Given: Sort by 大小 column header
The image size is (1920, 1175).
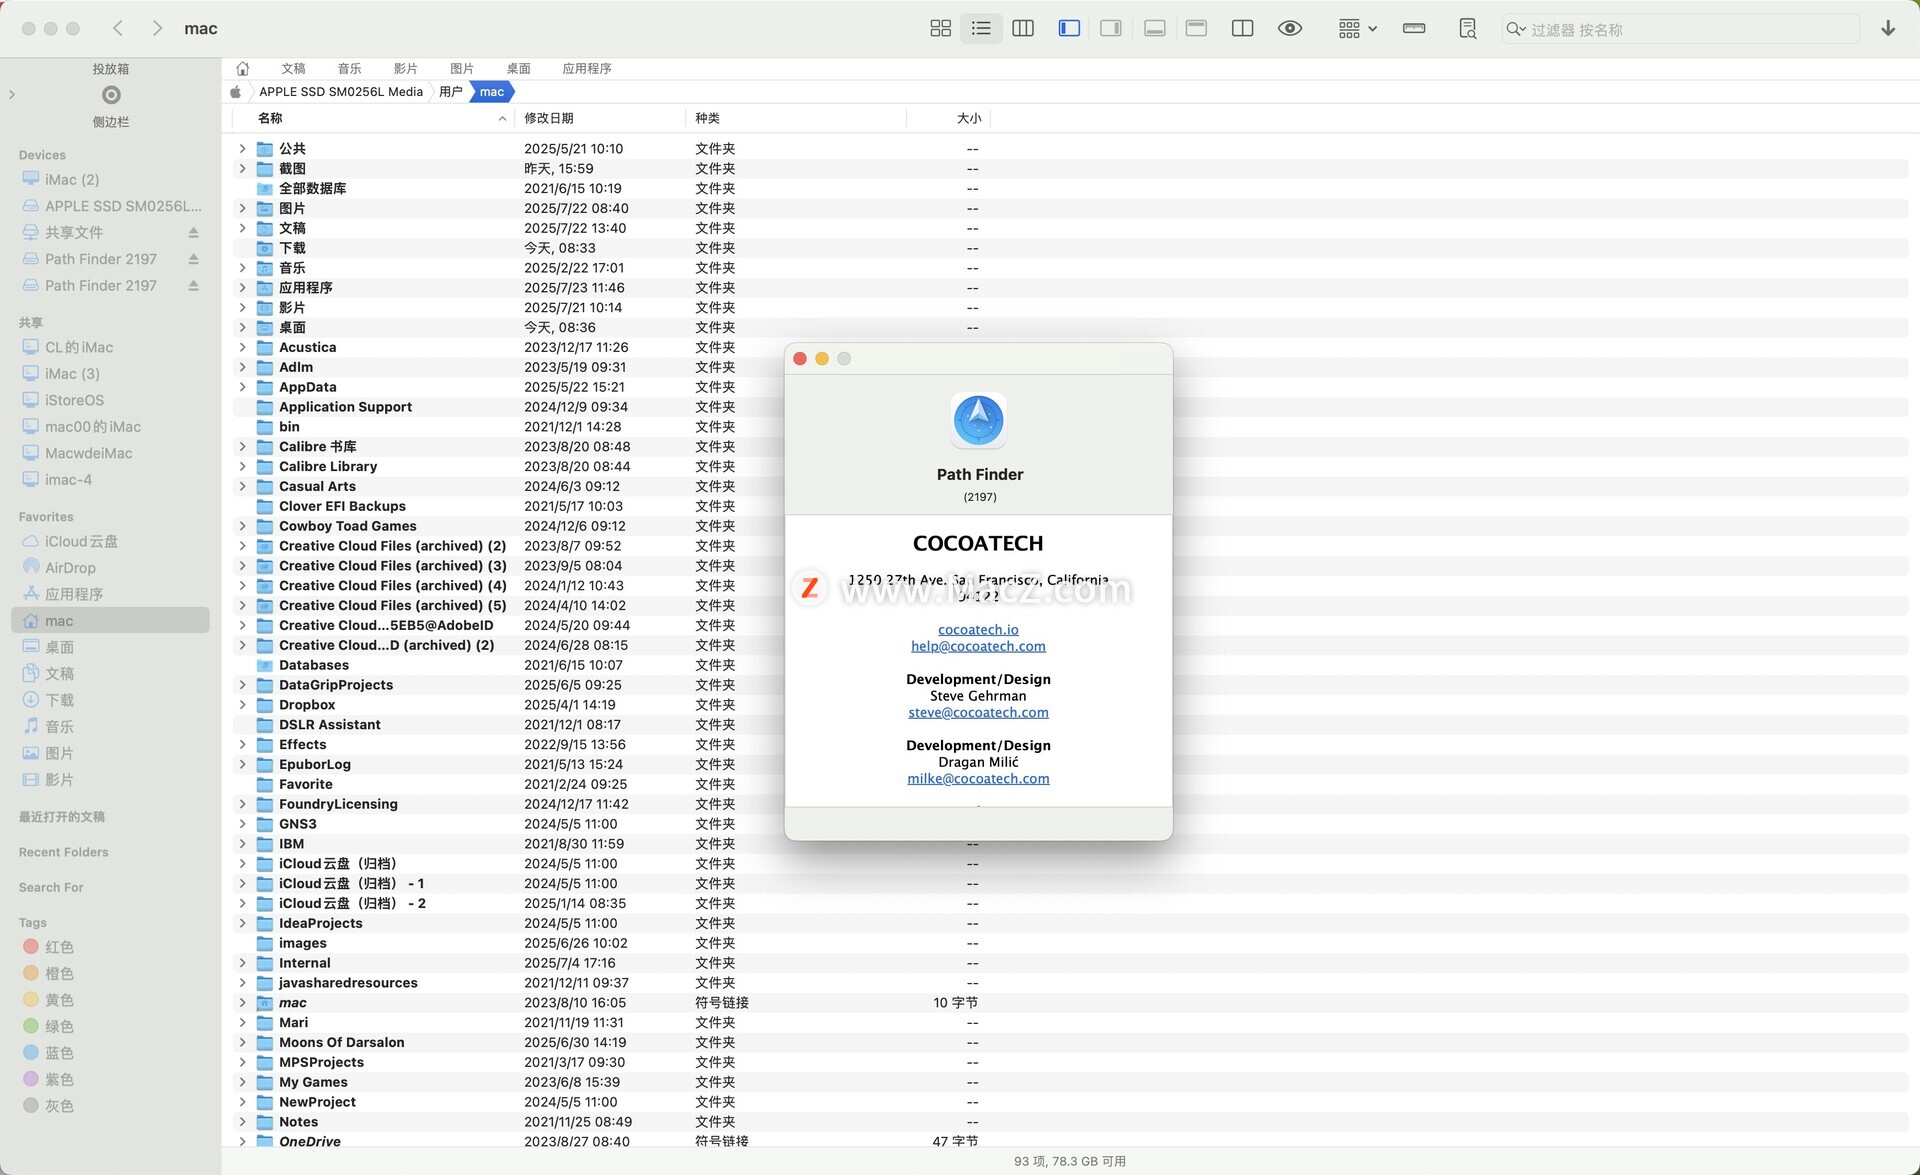Looking at the screenshot, I should (x=949, y=118).
